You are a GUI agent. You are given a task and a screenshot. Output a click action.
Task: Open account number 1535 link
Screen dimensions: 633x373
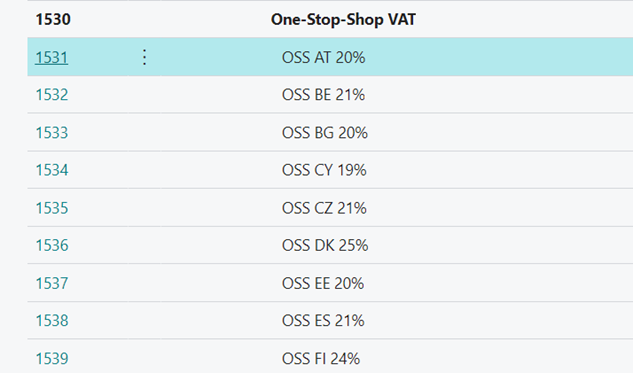tap(52, 208)
